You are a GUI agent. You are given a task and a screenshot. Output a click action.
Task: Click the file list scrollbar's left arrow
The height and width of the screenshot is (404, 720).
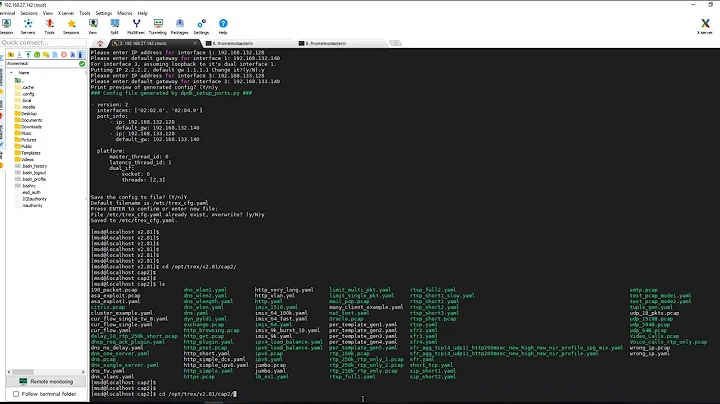[x=9, y=372]
